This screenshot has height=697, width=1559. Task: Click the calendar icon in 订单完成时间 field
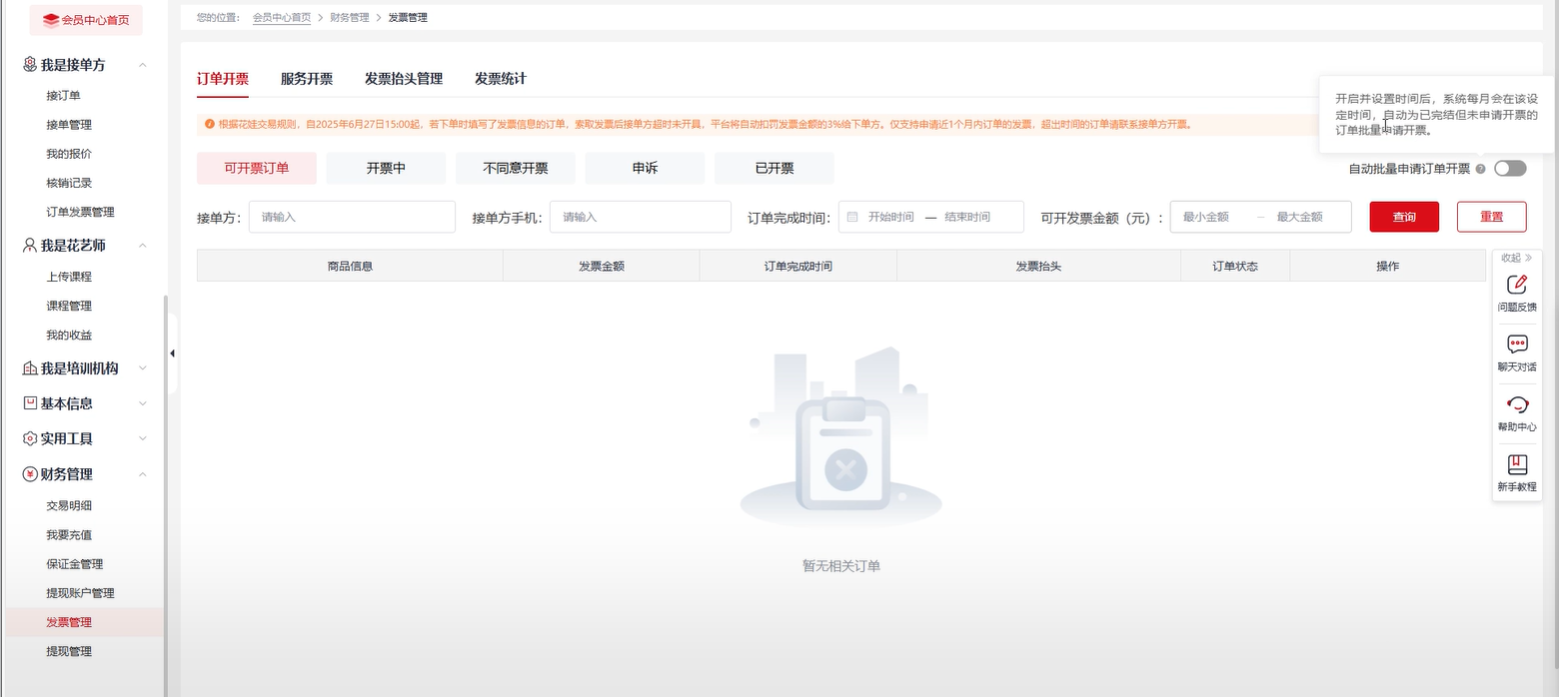(852, 217)
